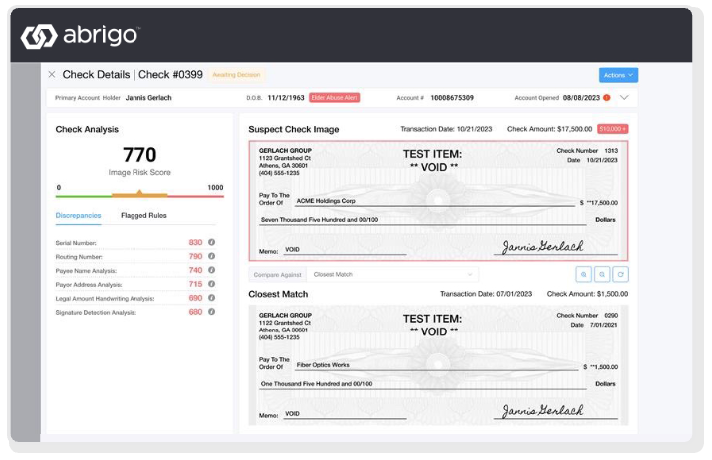Image resolution: width=712 pixels, height=460 pixels.
Task: Click Check Amount: $17,500.00 text
Action: (x=549, y=129)
